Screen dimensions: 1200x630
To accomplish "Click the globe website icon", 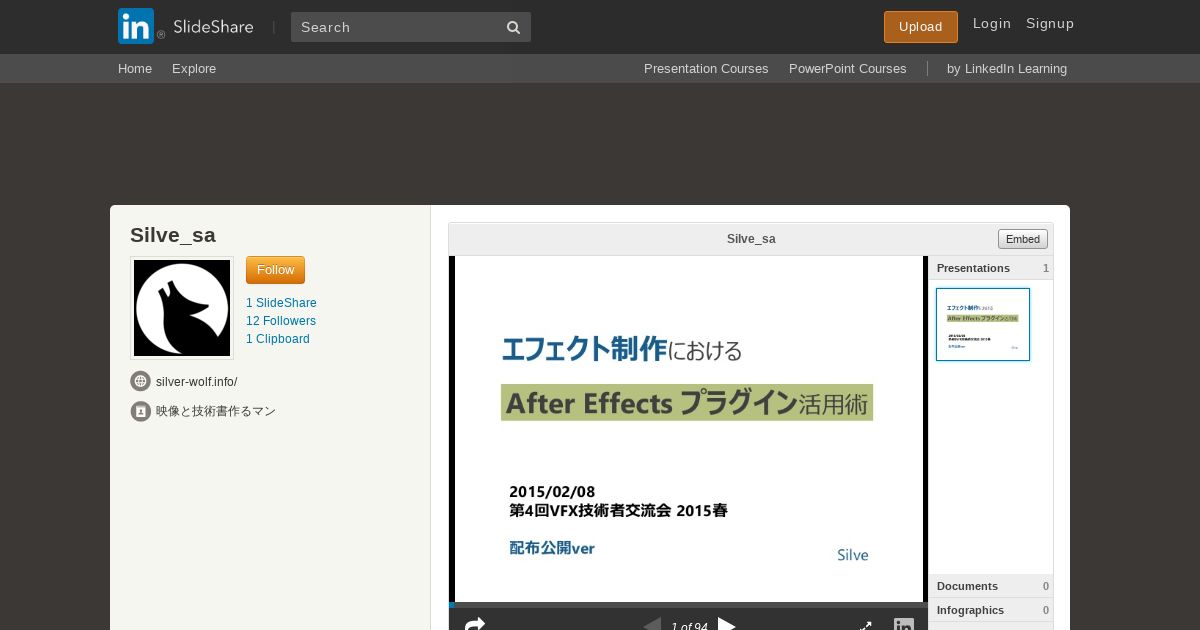I will pos(141,381).
